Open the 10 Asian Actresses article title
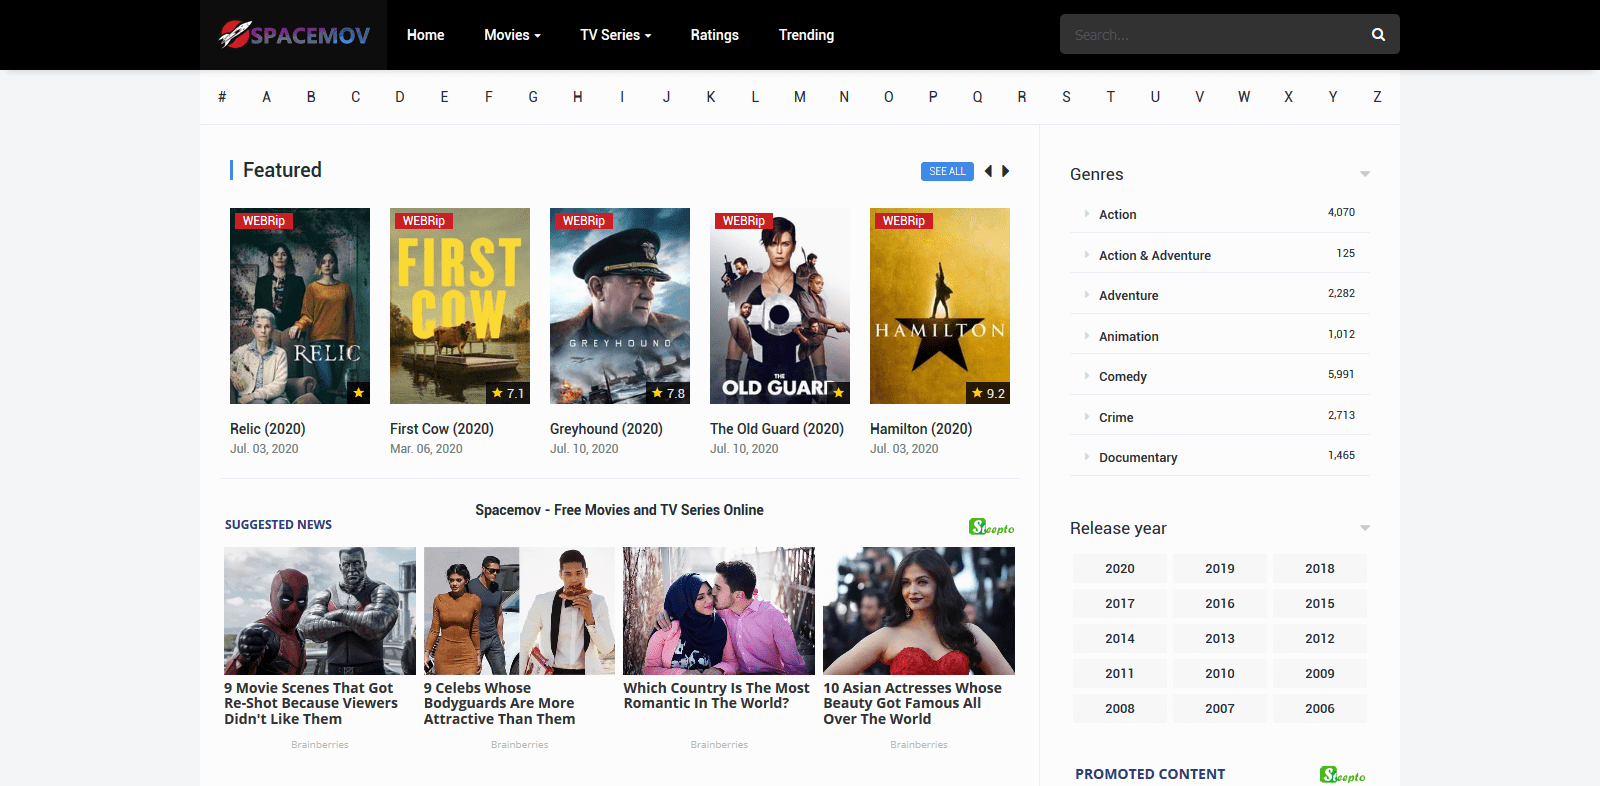1600x786 pixels. point(912,703)
